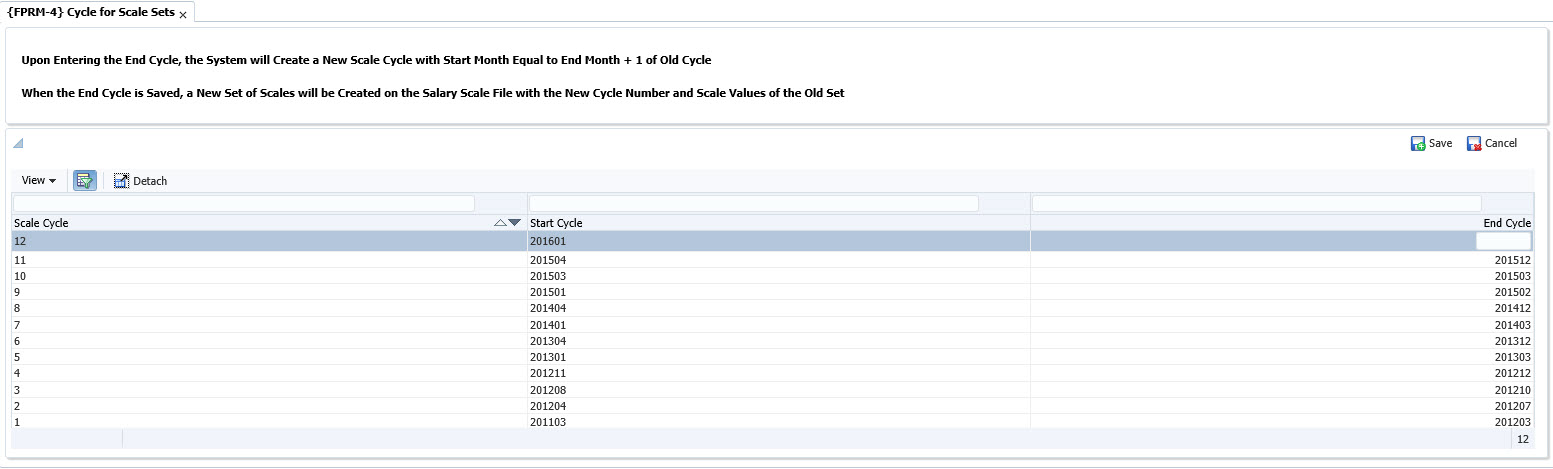Click the Save disk icon
The width and height of the screenshot is (1553, 469).
pyautogui.click(x=1418, y=144)
